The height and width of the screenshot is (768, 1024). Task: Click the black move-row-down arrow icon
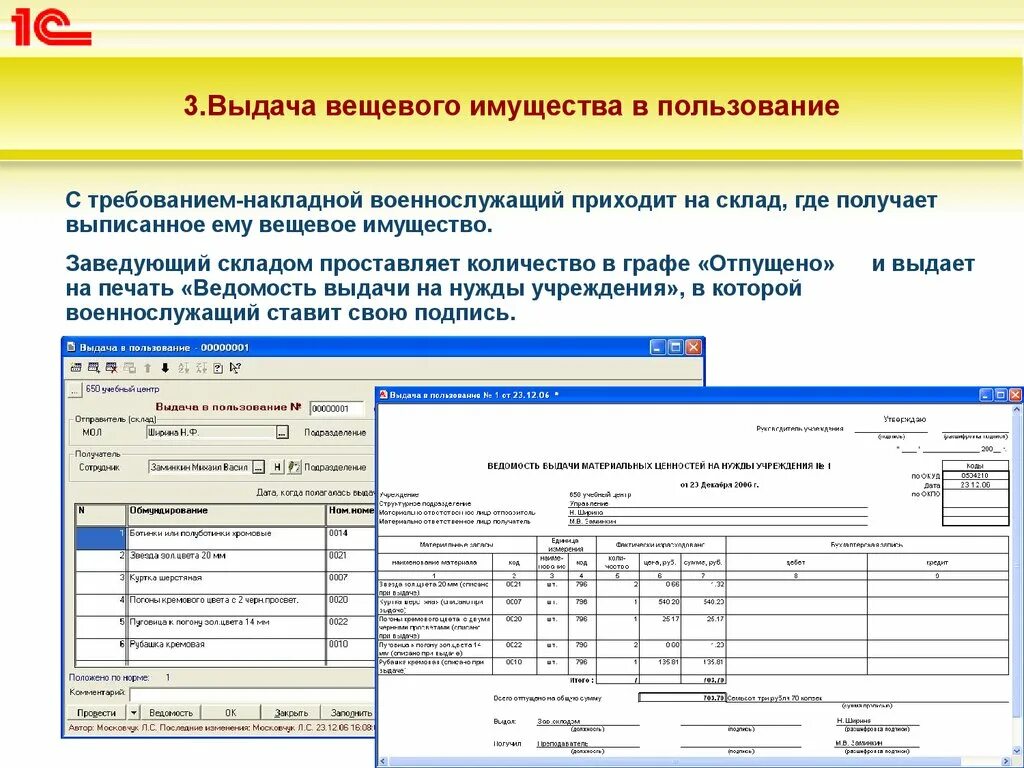pyautogui.click(x=165, y=368)
